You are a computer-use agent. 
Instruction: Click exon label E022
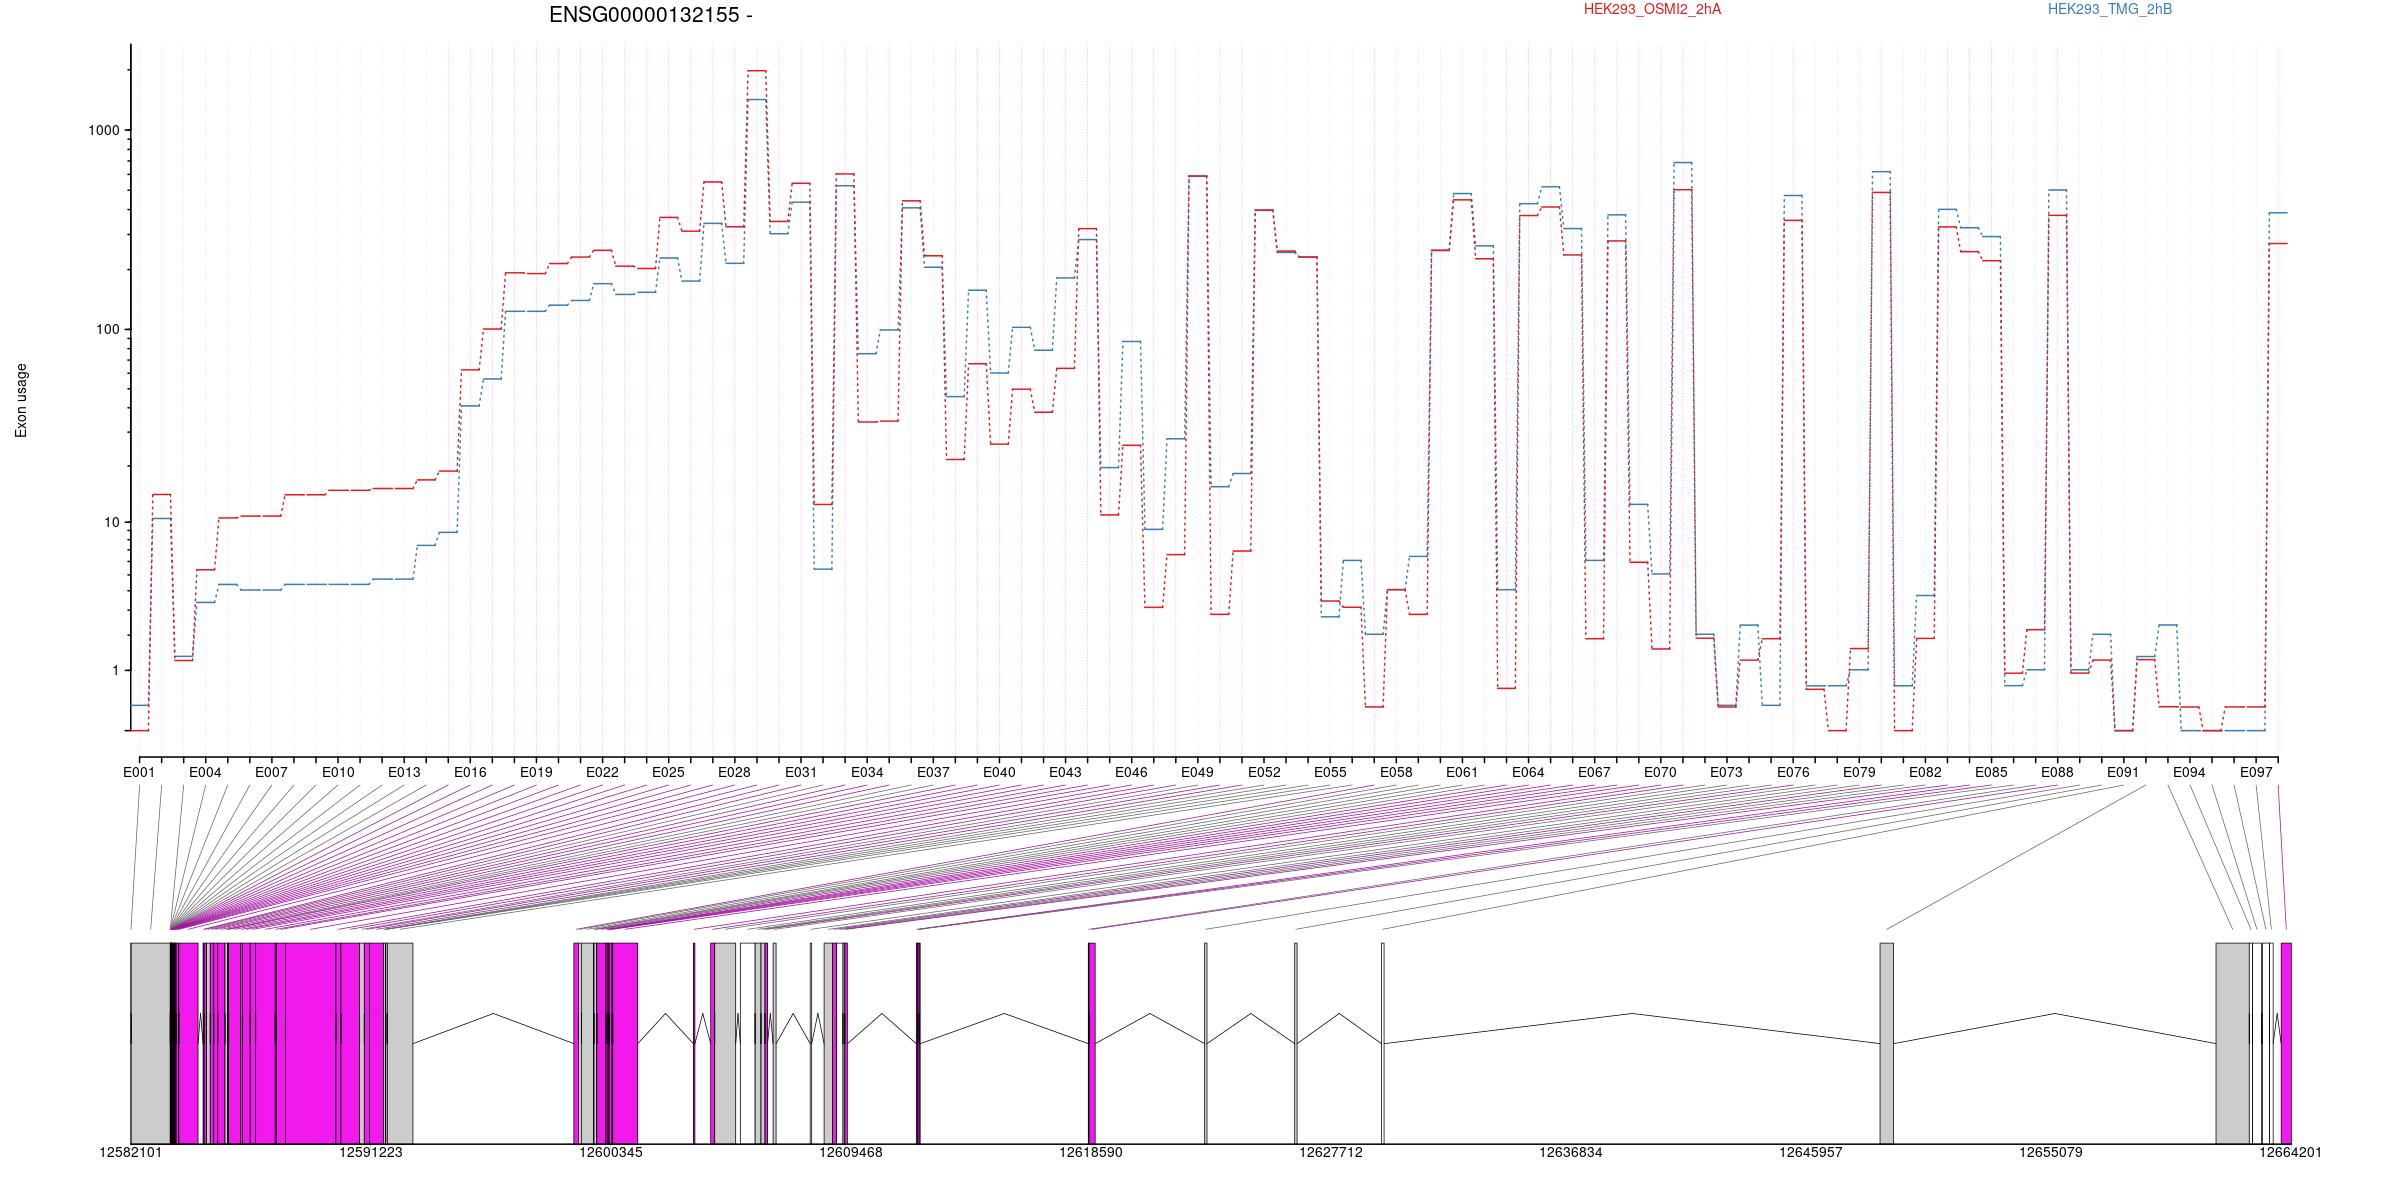pos(602,772)
